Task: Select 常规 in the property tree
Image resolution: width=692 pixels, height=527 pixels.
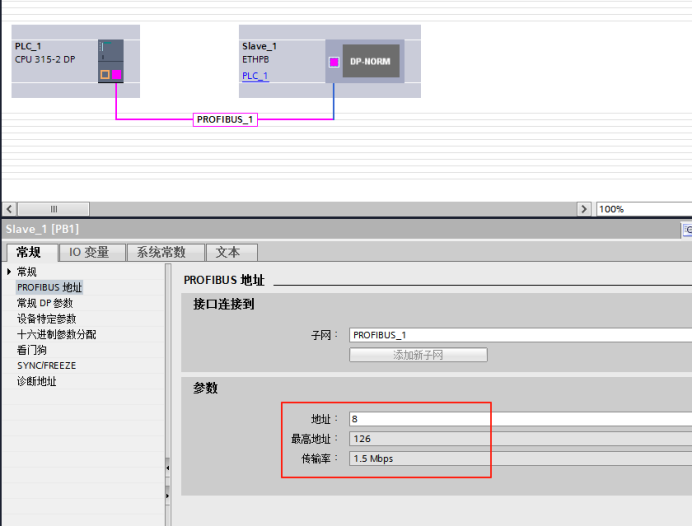Action: coord(26,272)
